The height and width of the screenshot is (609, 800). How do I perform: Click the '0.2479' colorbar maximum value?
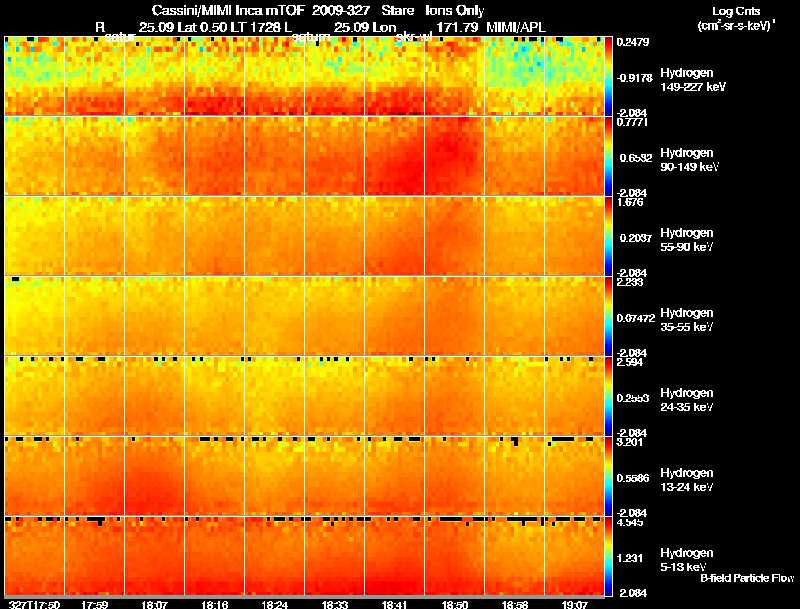tap(633, 42)
